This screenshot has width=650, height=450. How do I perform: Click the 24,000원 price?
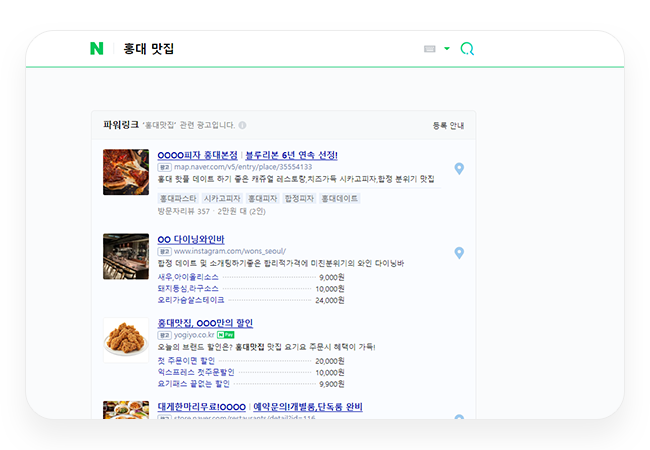click(x=330, y=300)
